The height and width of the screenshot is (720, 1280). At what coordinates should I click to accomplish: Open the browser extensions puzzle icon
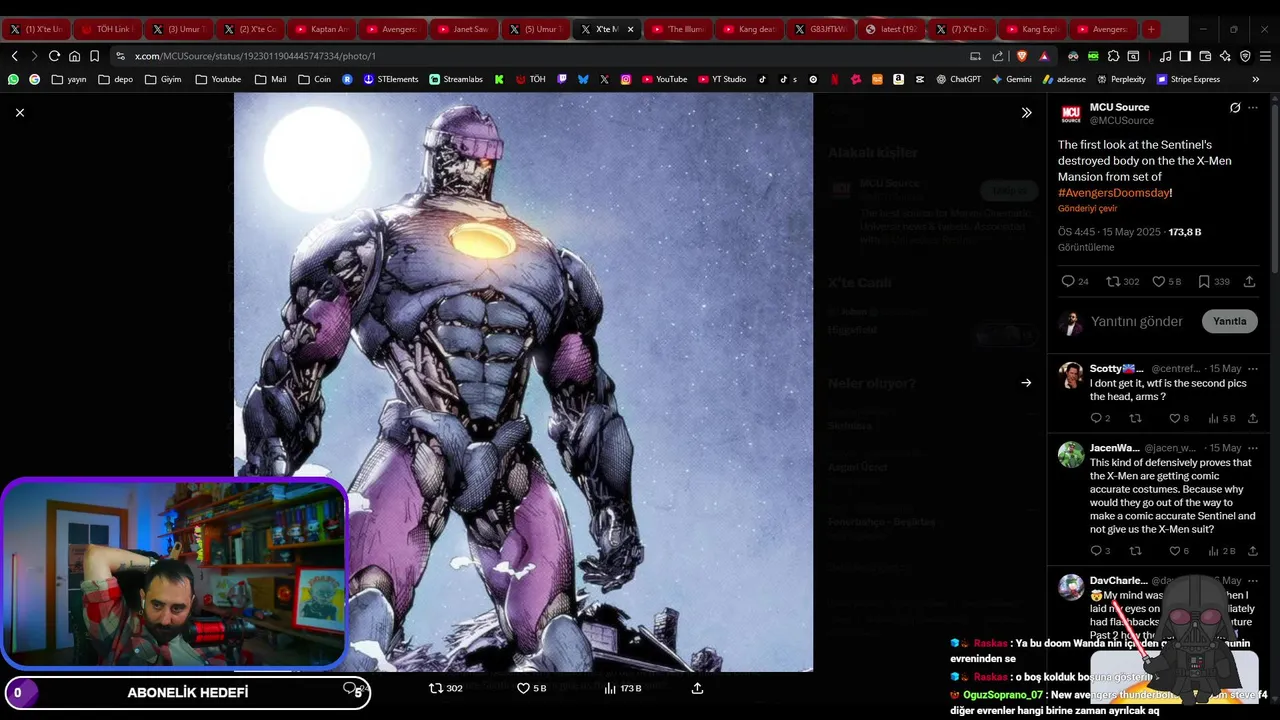(1113, 56)
